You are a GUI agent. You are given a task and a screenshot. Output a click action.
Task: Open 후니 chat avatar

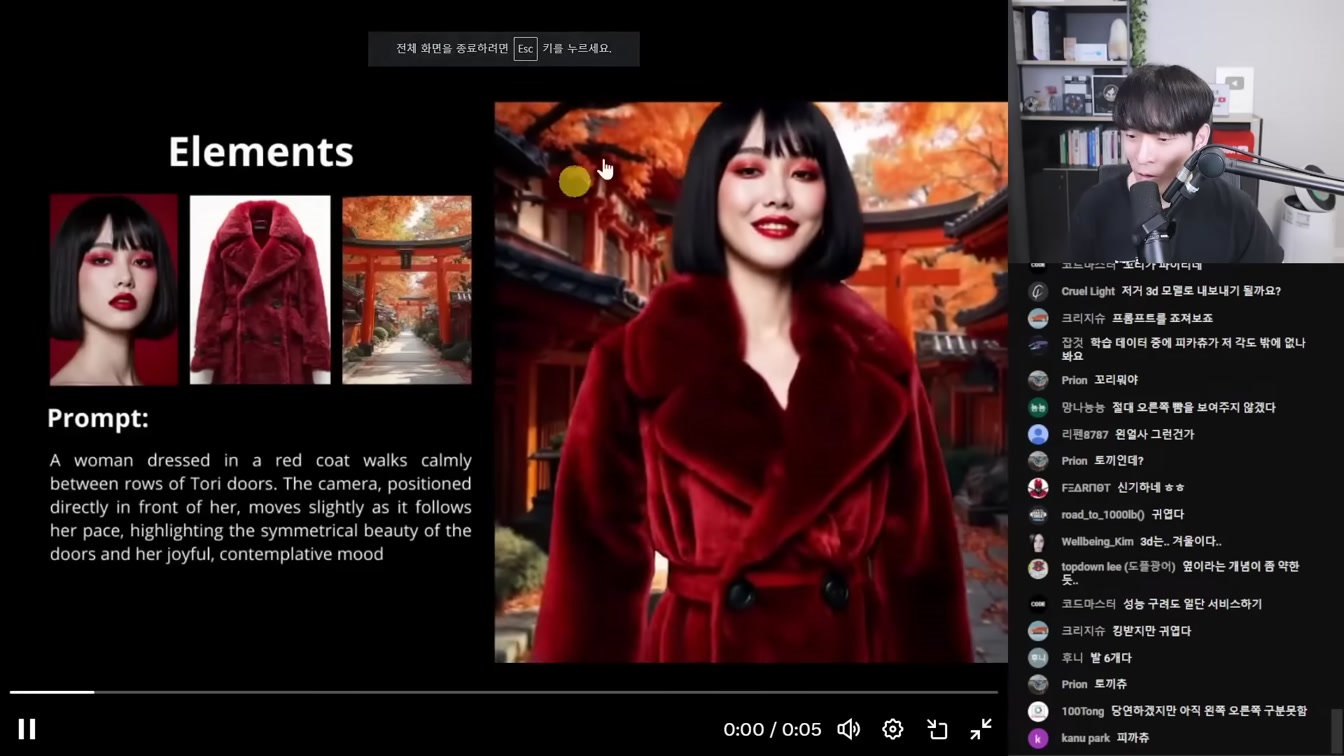click(x=1038, y=658)
